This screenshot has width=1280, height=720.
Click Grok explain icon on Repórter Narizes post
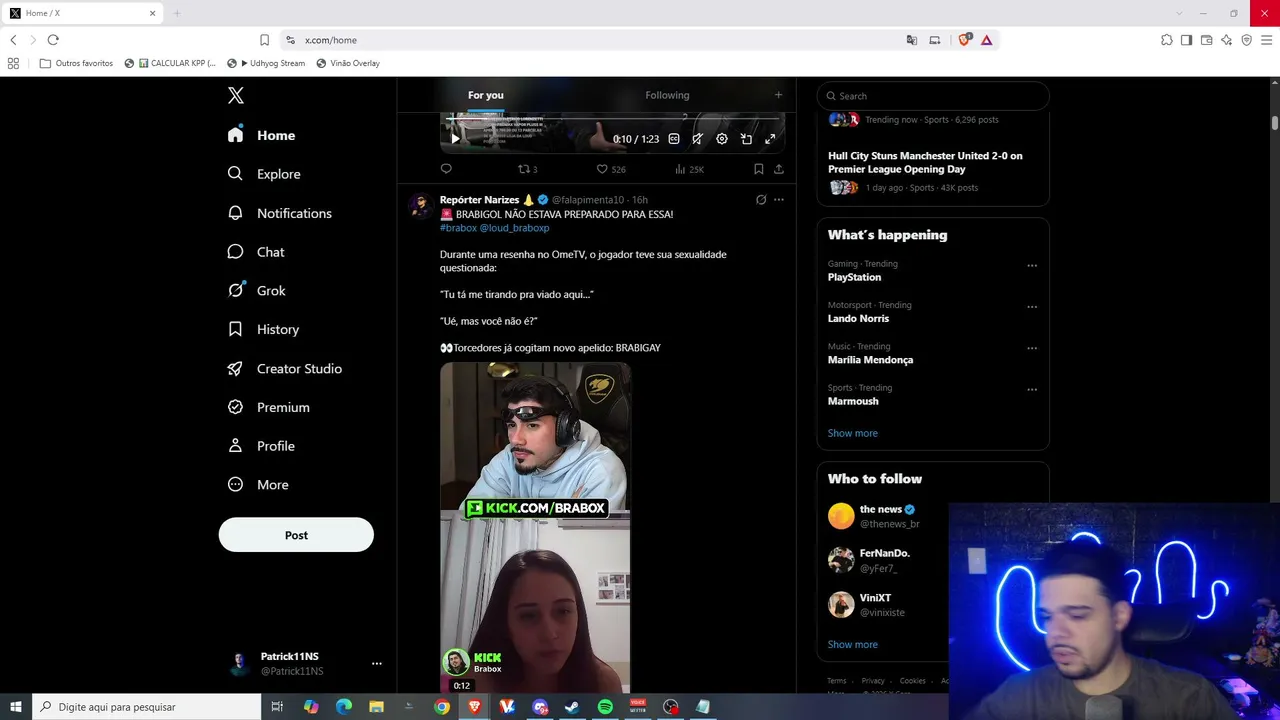761,200
